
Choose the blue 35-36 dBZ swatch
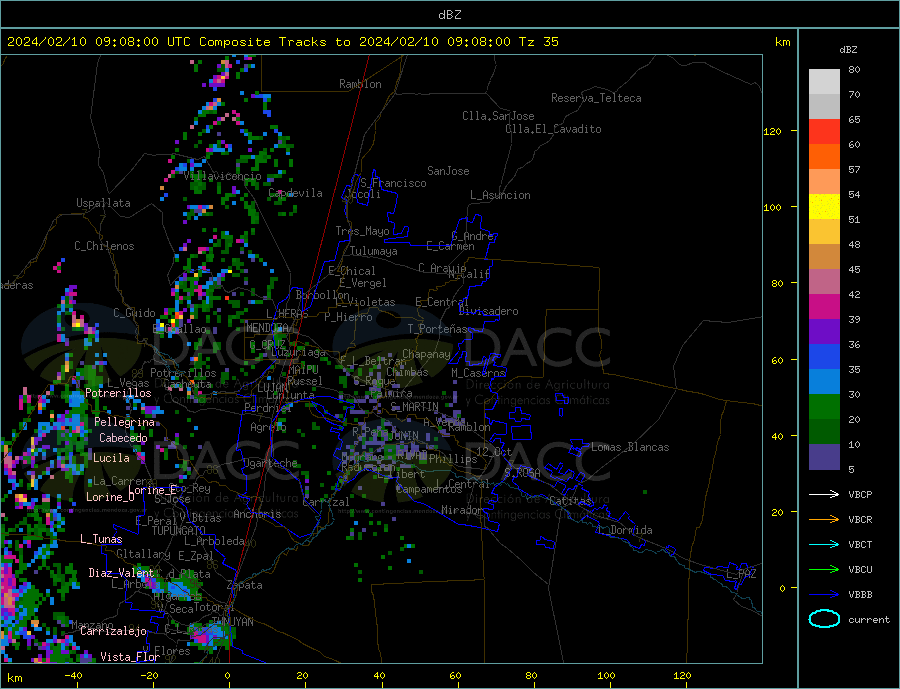824,357
